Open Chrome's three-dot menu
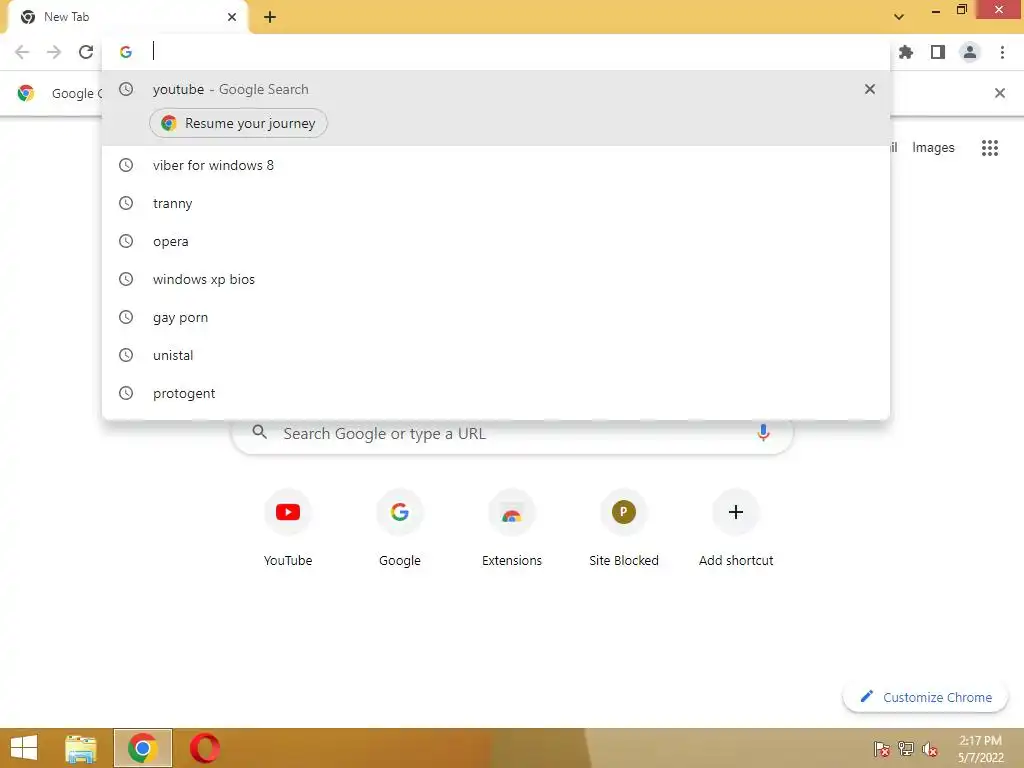 tap(1002, 52)
